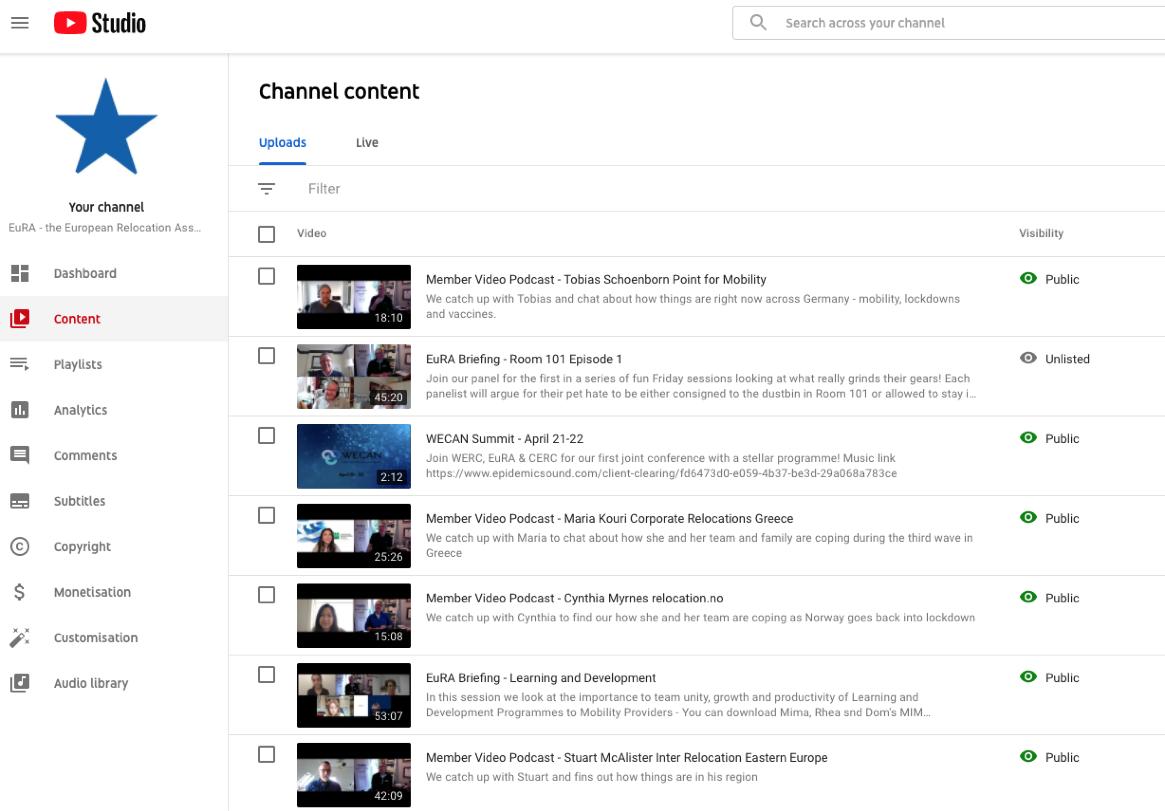Image resolution: width=1165 pixels, height=811 pixels.
Task: Click the filter lines icon
Action: coord(266,189)
